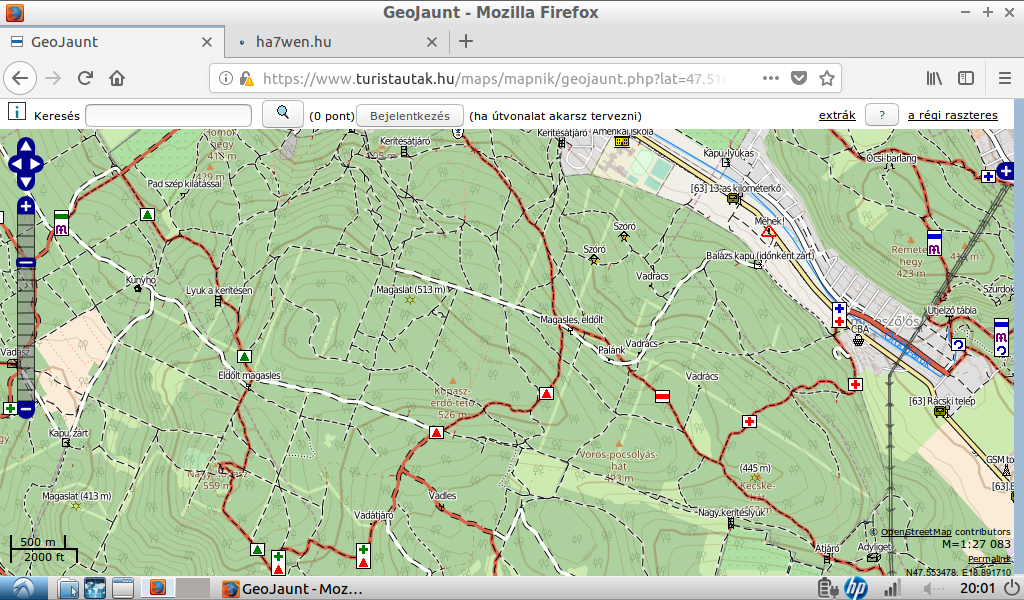Open the 'a régi raszteres' link
The width and height of the screenshot is (1024, 600).
coord(952,115)
